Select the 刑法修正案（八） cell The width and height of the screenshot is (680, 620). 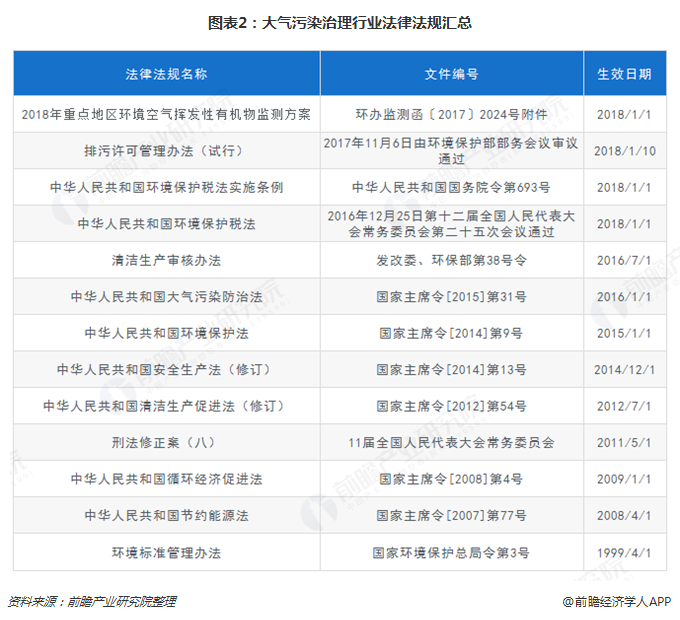click(x=166, y=442)
